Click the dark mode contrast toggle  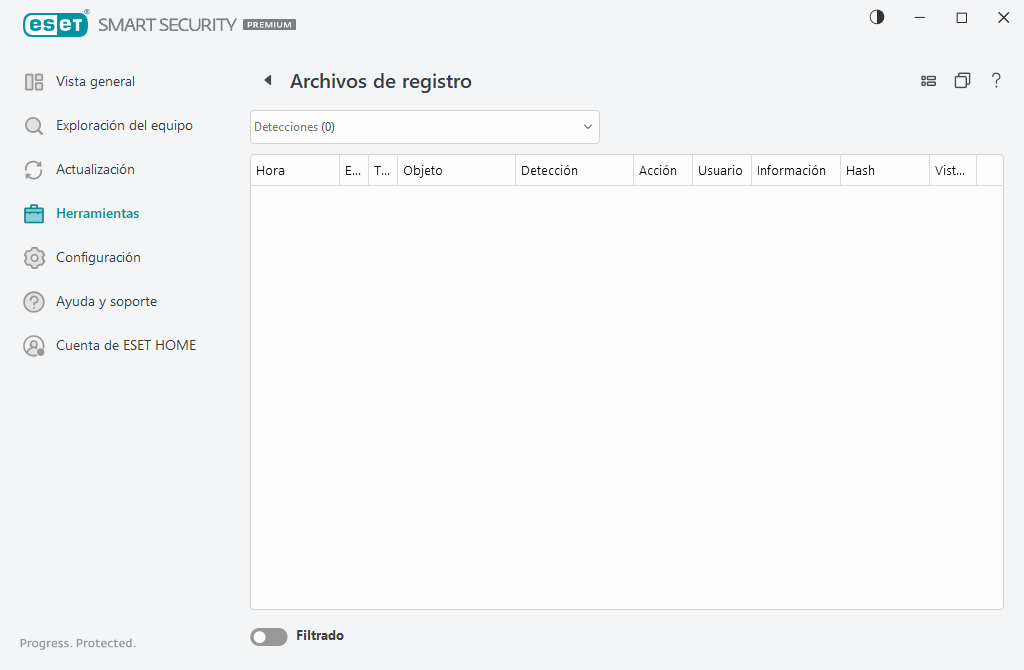(876, 17)
